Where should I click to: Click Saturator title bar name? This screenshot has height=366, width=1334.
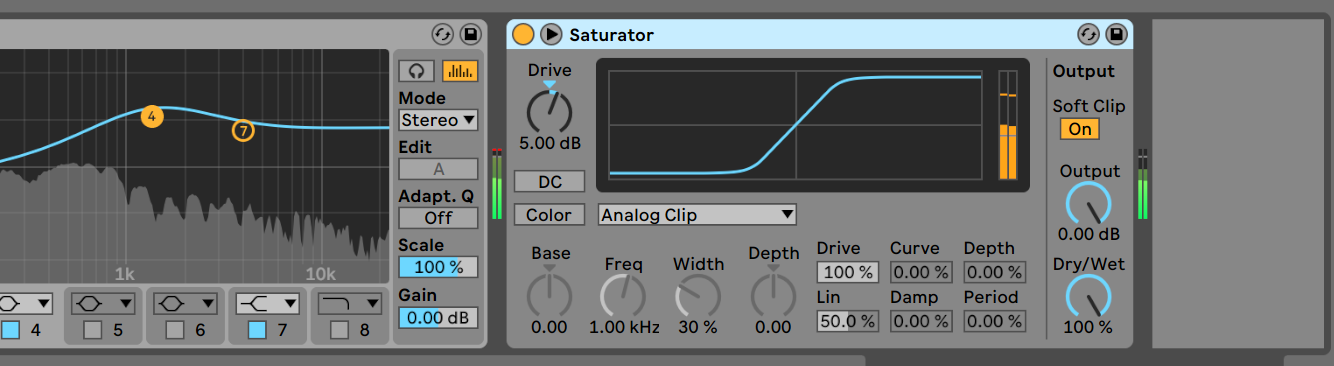[x=611, y=35]
